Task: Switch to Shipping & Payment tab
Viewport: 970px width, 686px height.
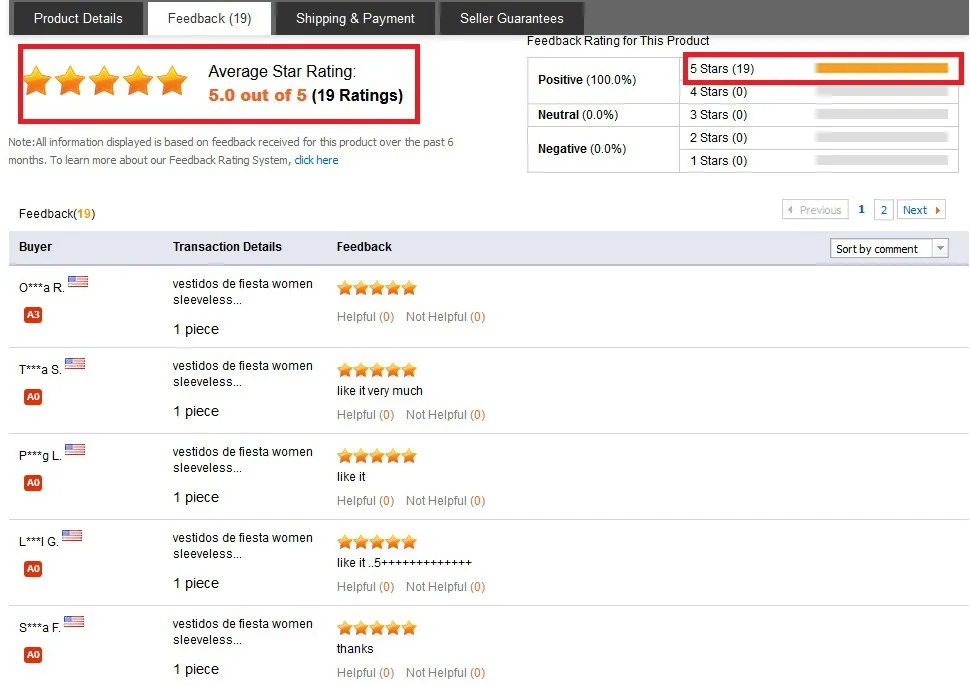Action: (355, 19)
